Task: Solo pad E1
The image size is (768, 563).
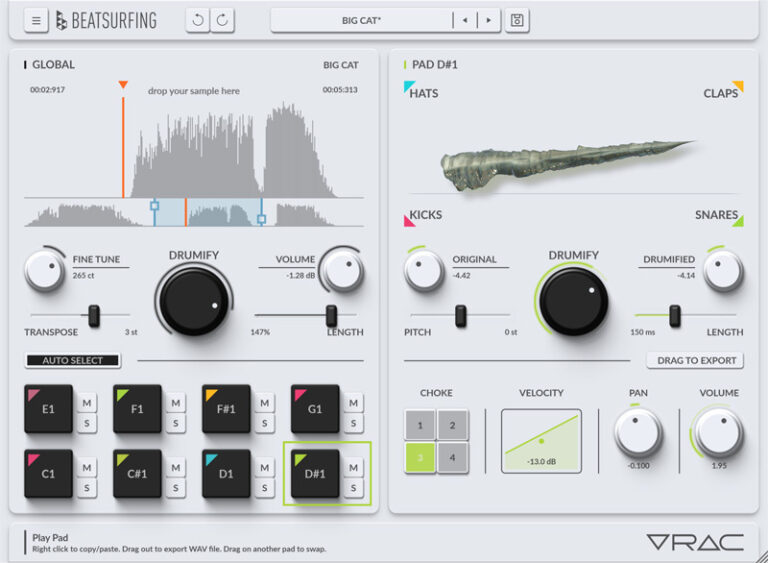Action: [x=87, y=423]
